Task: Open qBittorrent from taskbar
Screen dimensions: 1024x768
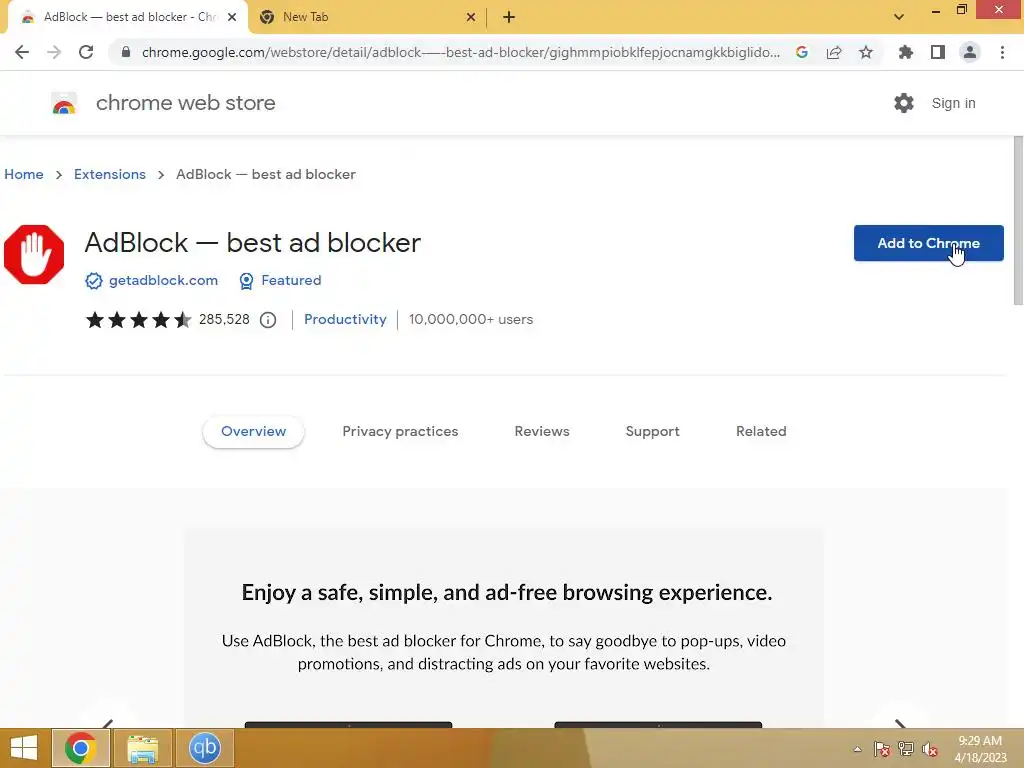Action: coord(204,748)
